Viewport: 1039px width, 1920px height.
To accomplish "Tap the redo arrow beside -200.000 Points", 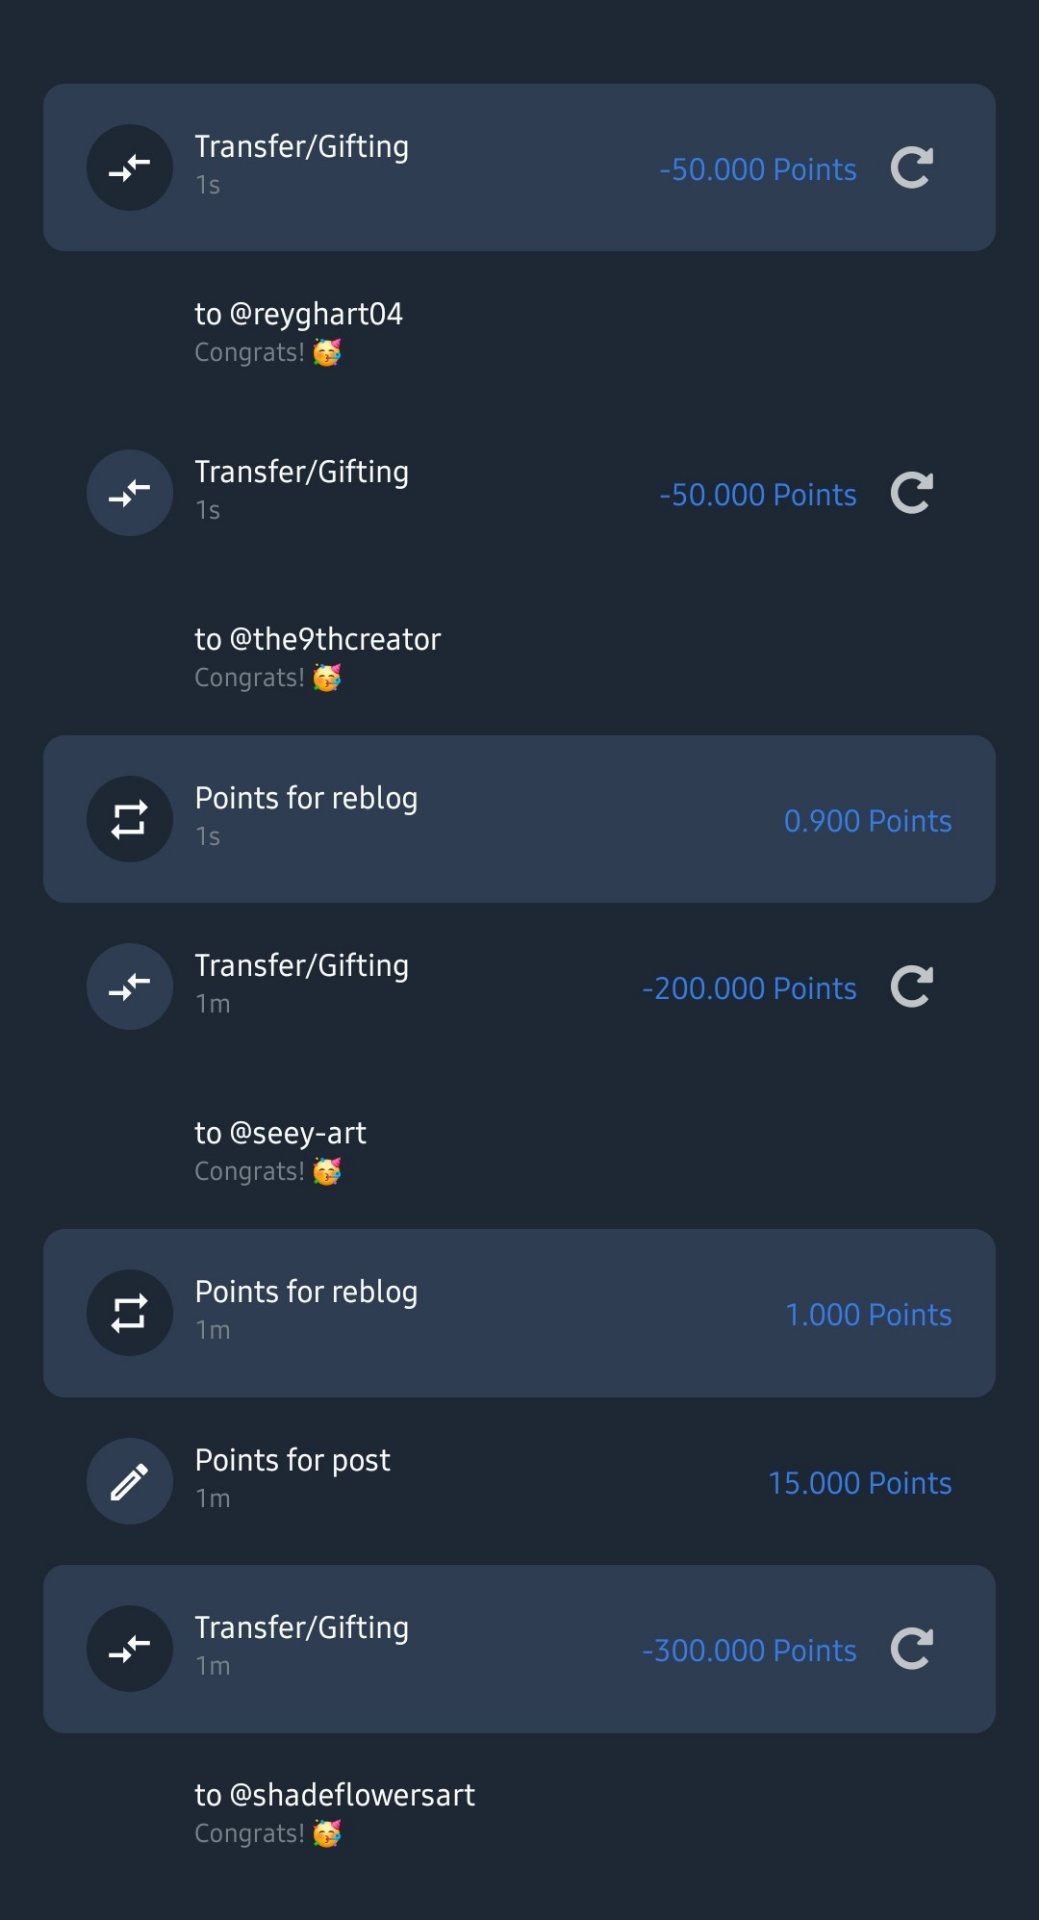I will pos(911,987).
